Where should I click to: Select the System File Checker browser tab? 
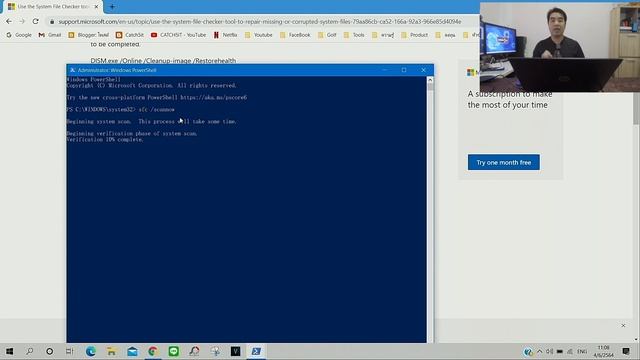click(52, 7)
